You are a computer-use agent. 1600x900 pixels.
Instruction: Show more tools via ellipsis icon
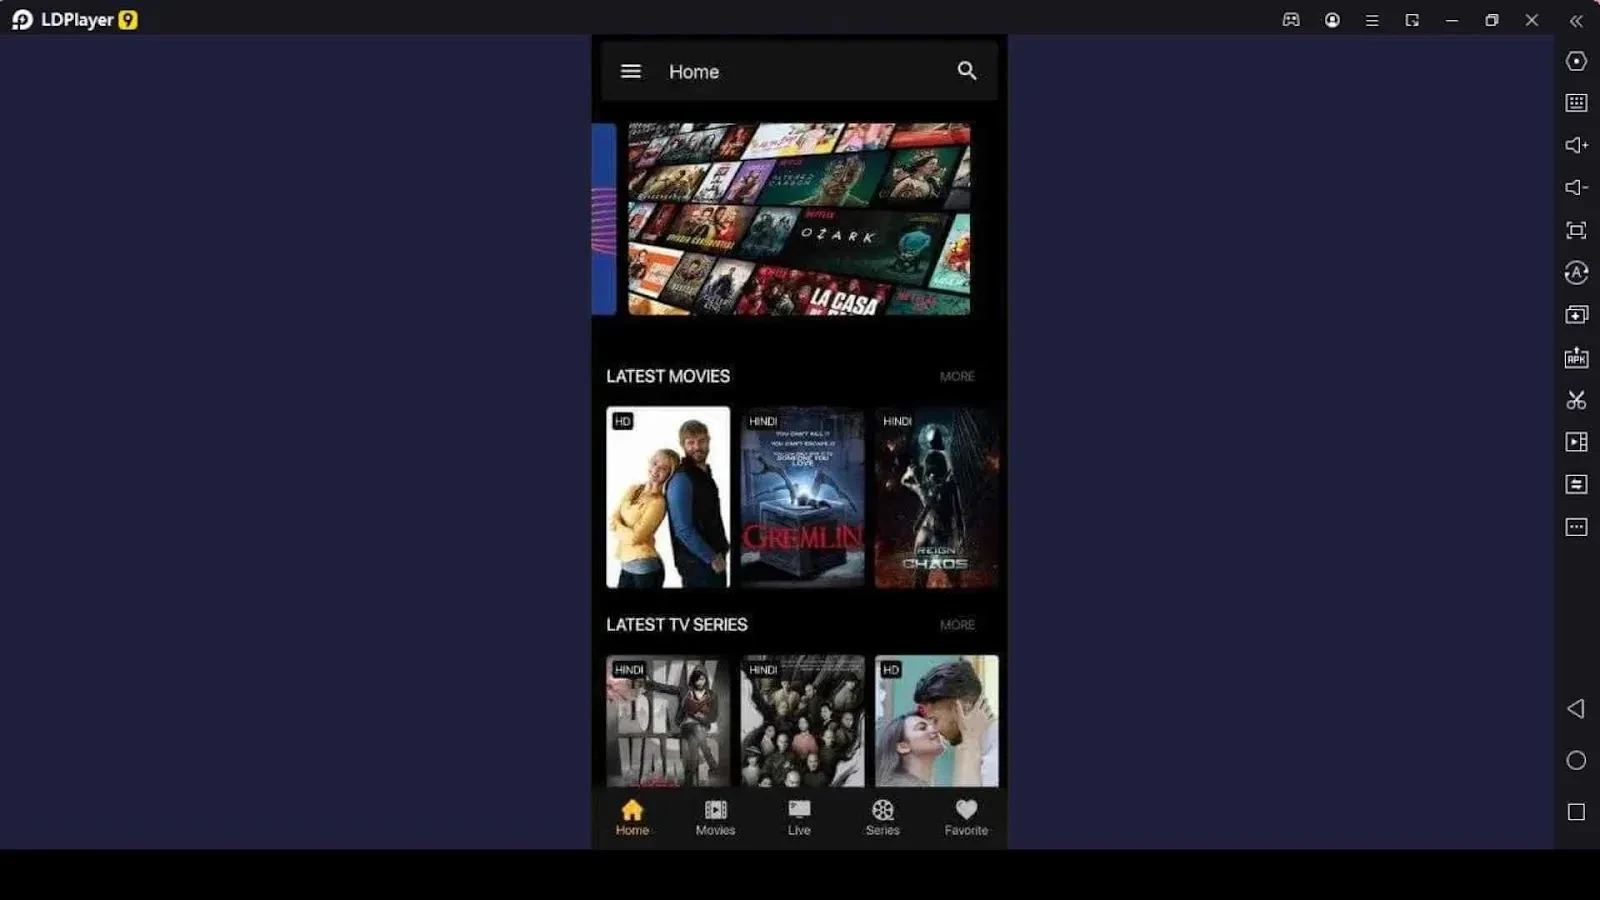click(1576, 527)
